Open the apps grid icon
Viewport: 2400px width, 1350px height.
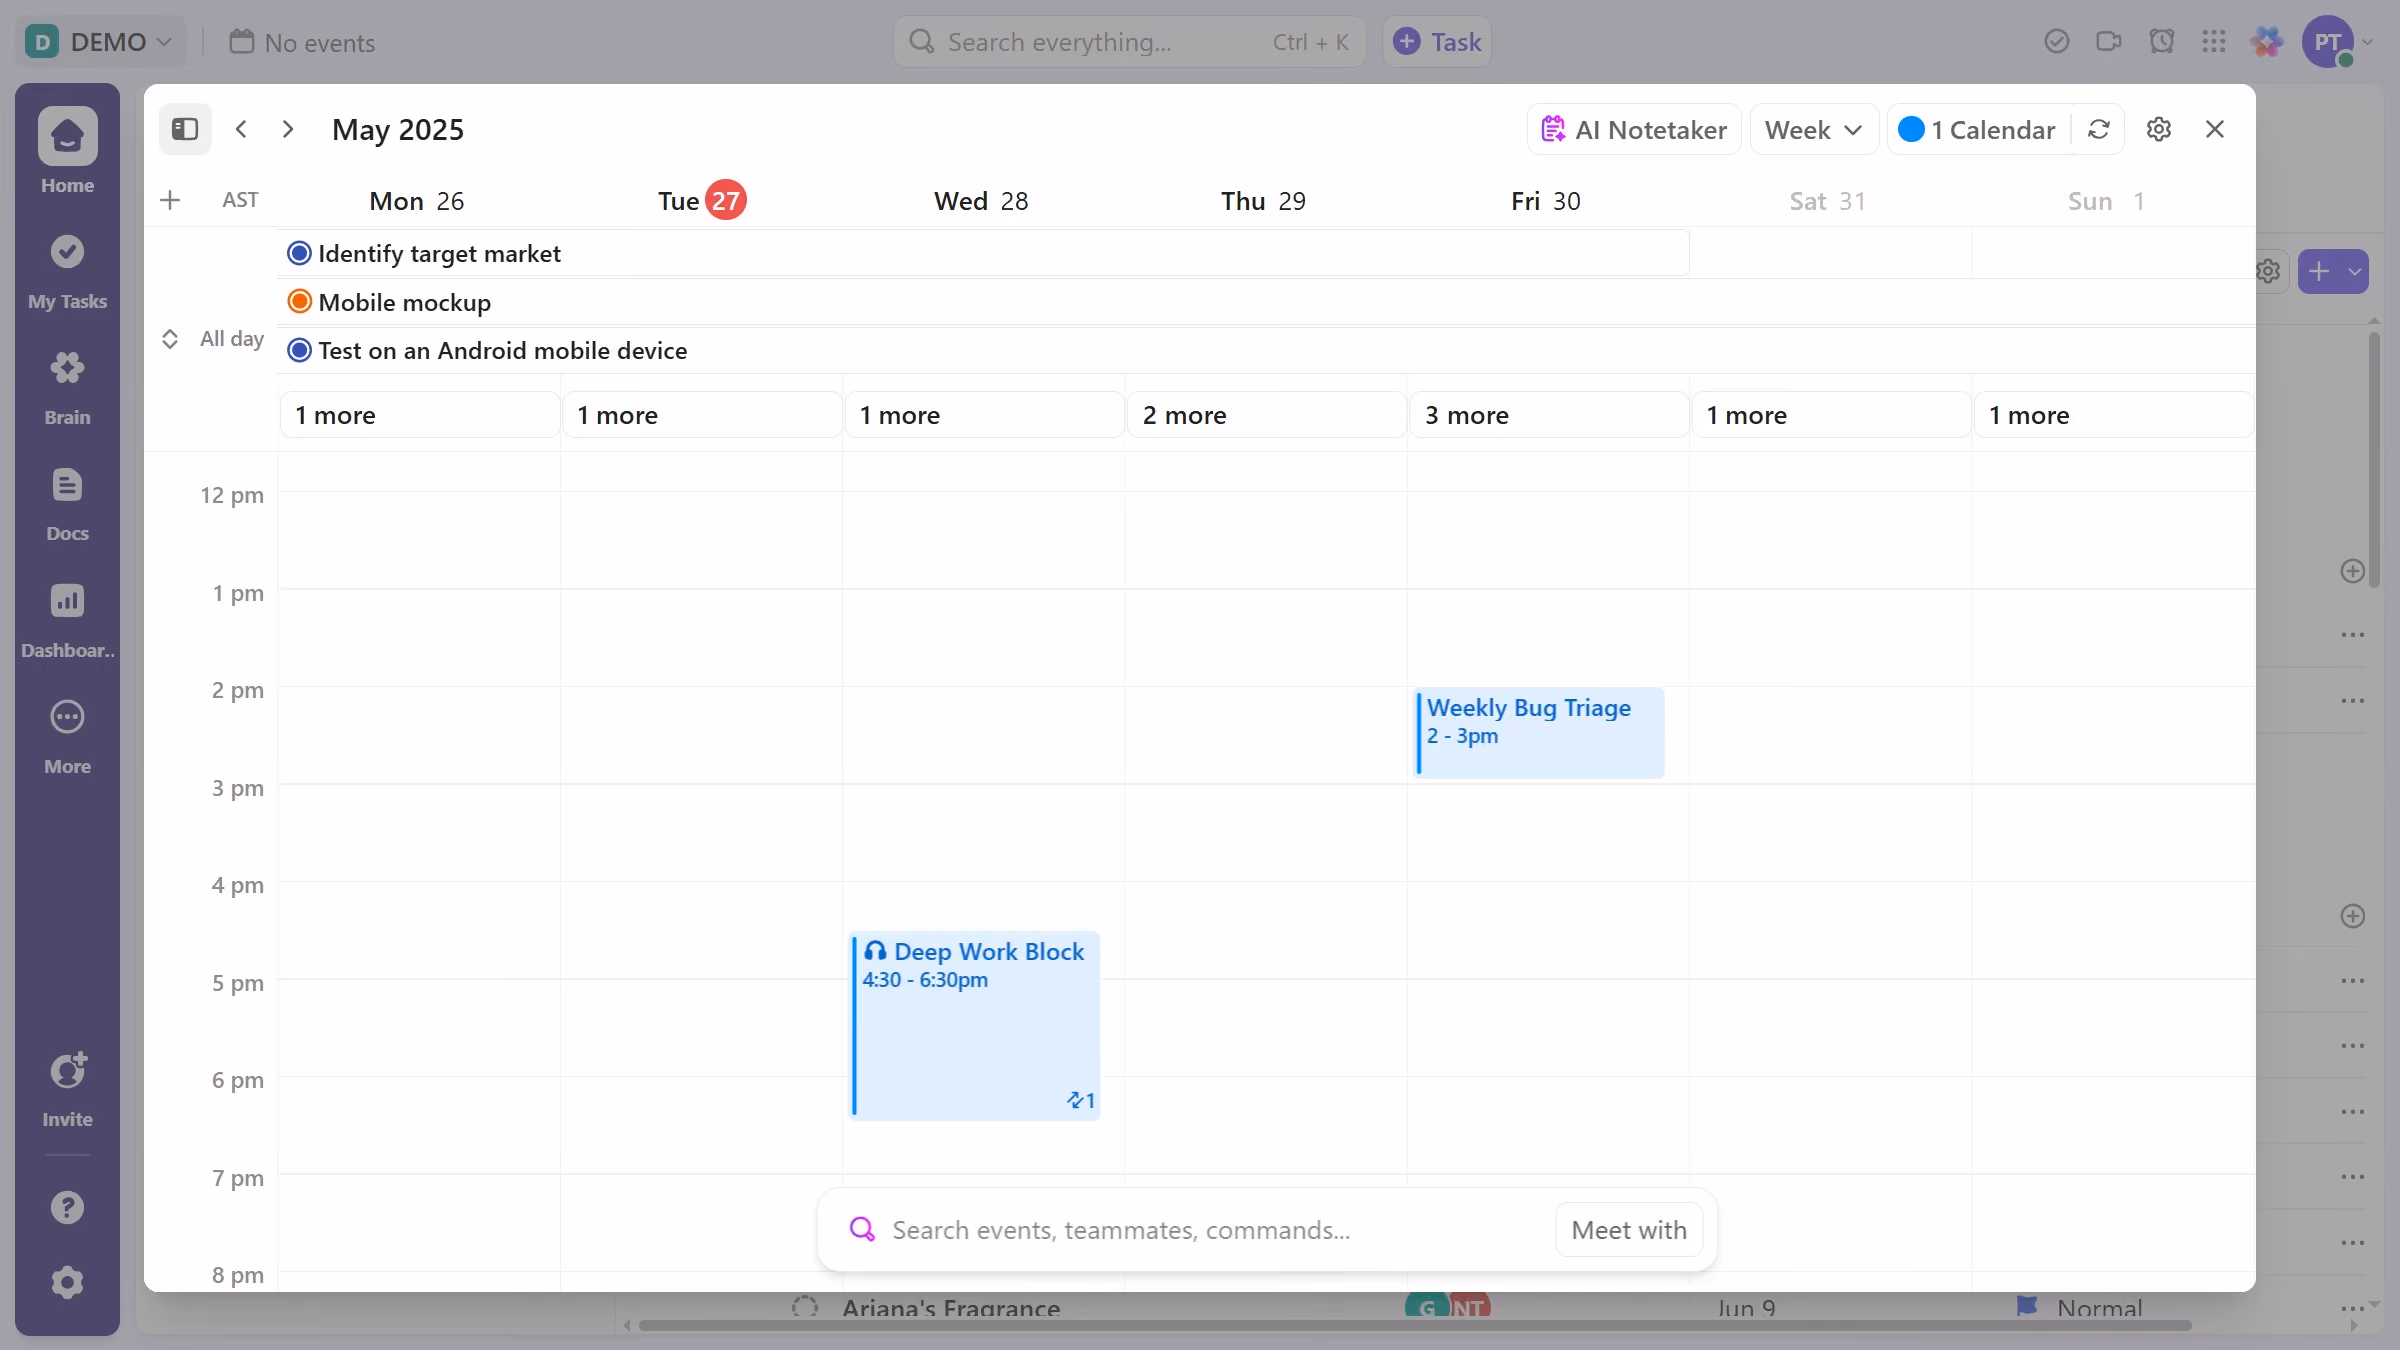tap(2214, 41)
